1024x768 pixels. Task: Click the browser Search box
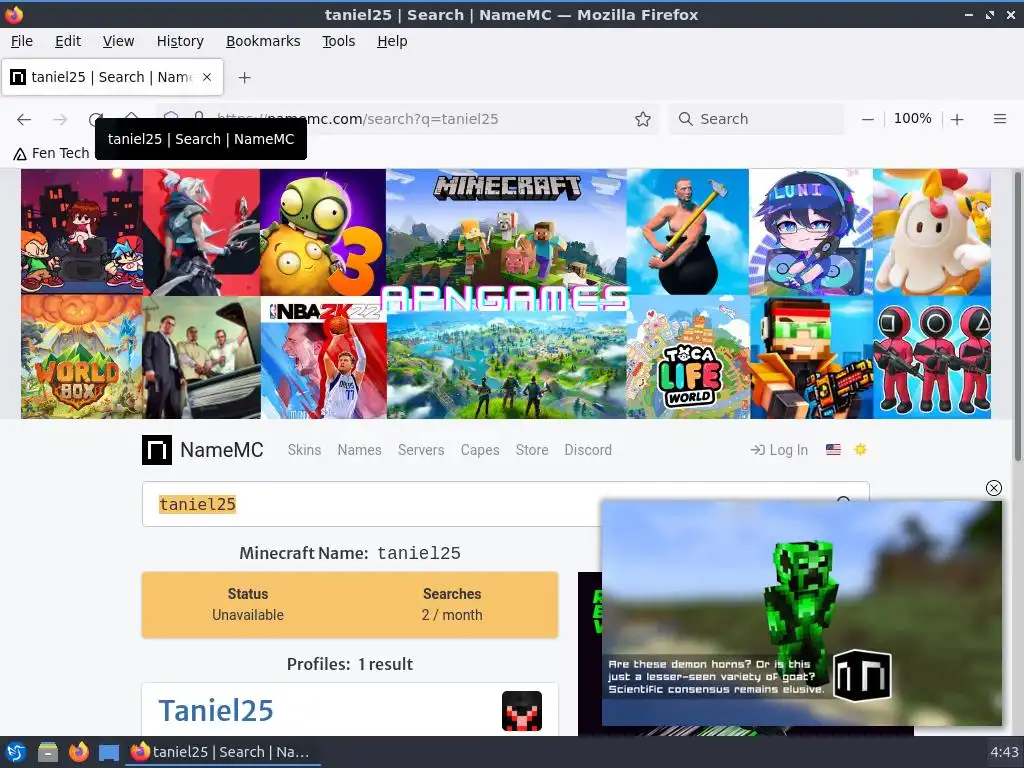pyautogui.click(x=756, y=119)
